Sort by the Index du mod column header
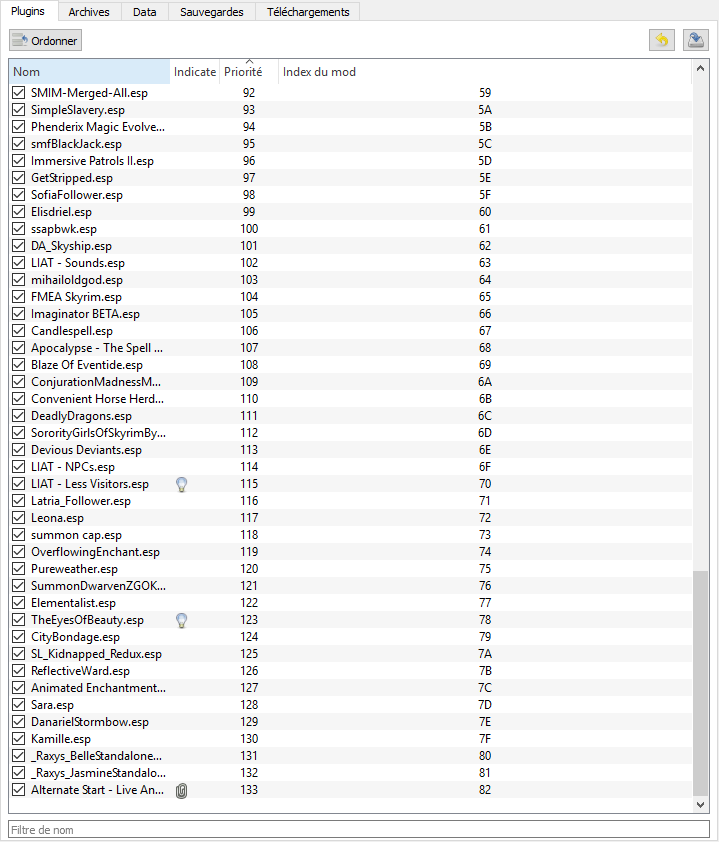The width and height of the screenshot is (719, 842). [484, 72]
